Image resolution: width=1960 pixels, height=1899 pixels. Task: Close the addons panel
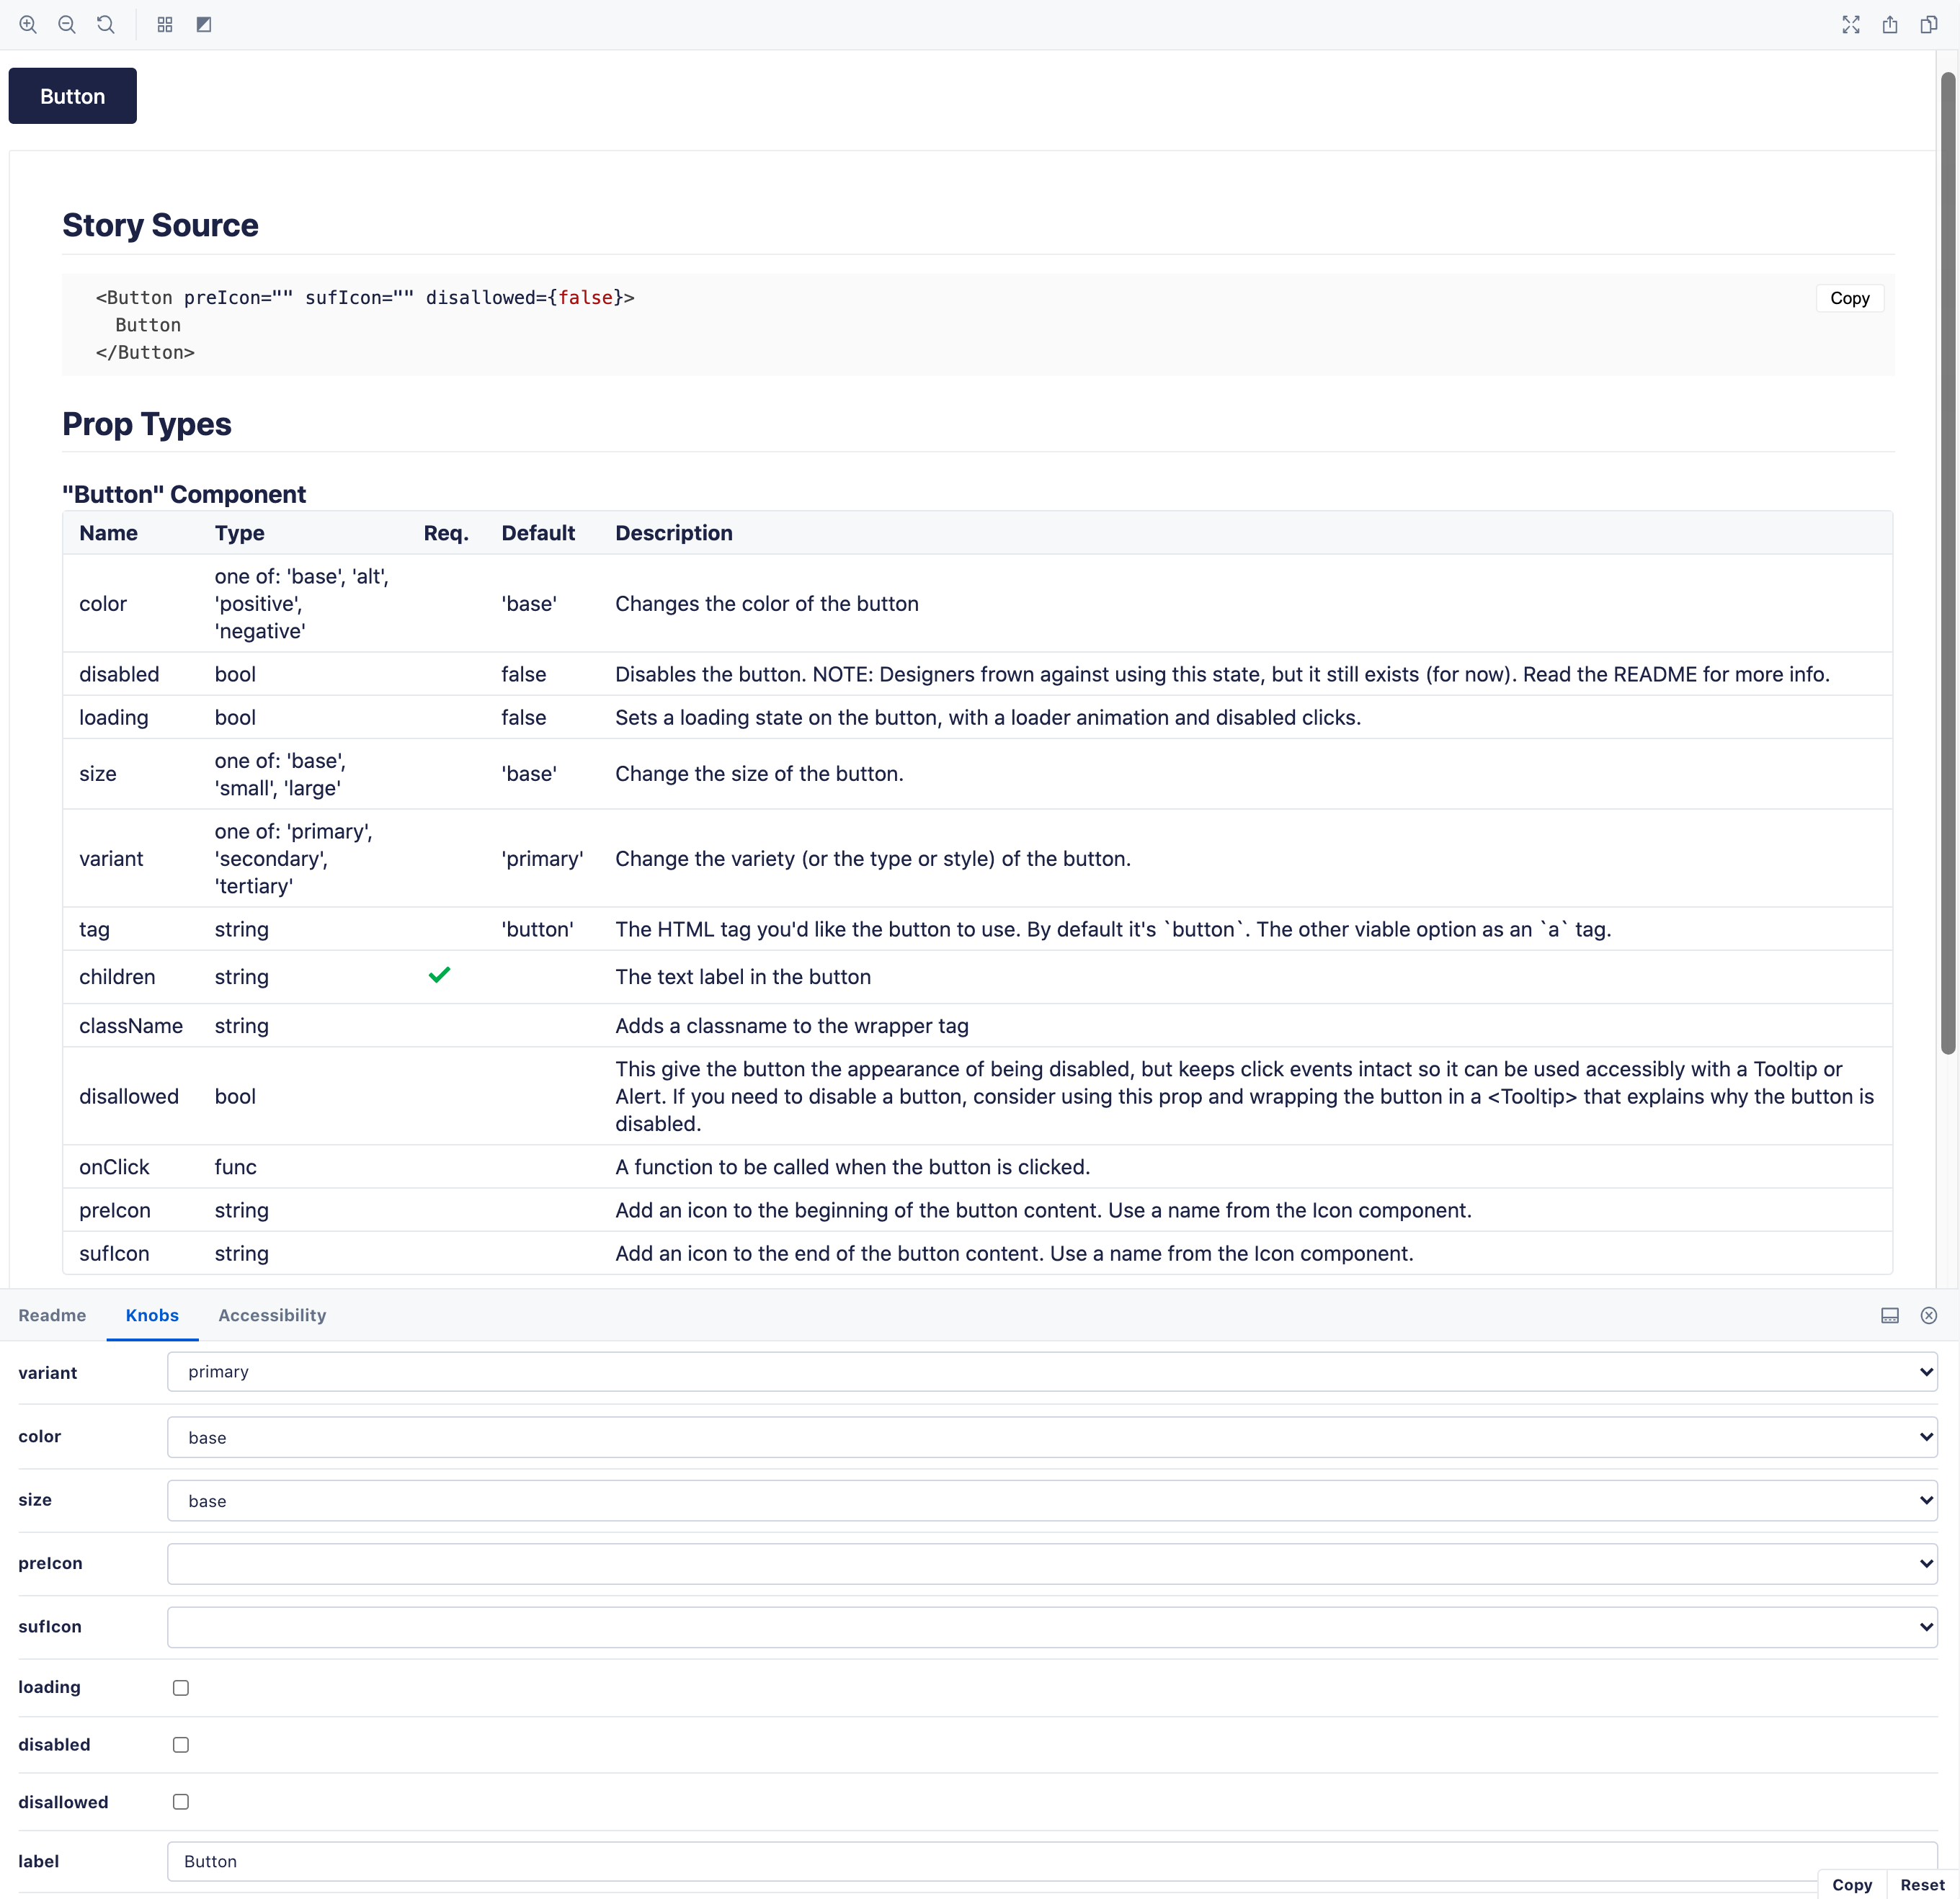point(1929,1315)
